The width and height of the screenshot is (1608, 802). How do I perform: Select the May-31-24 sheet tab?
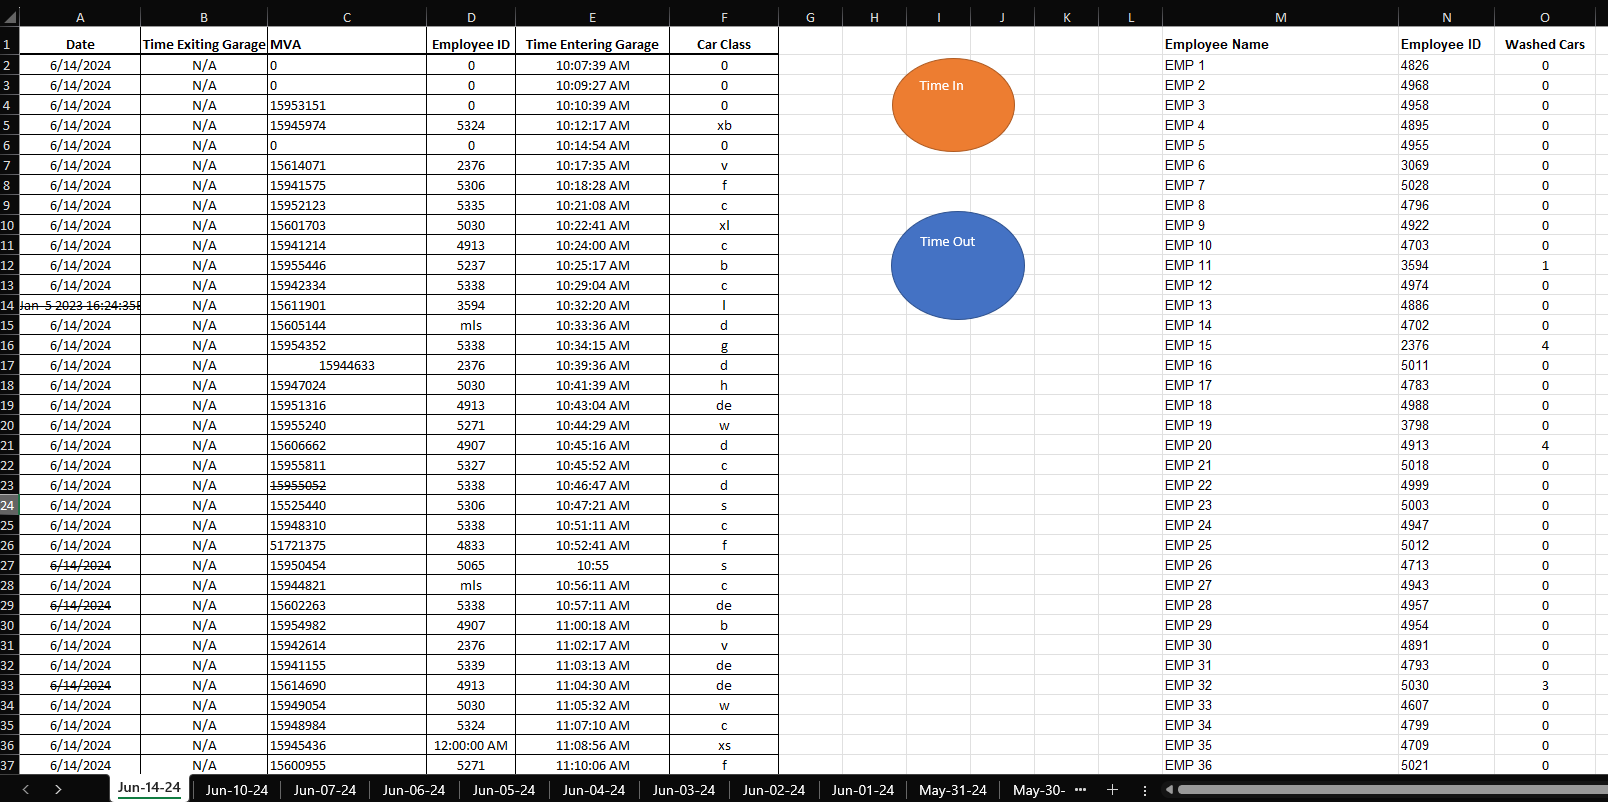pyautogui.click(x=953, y=790)
